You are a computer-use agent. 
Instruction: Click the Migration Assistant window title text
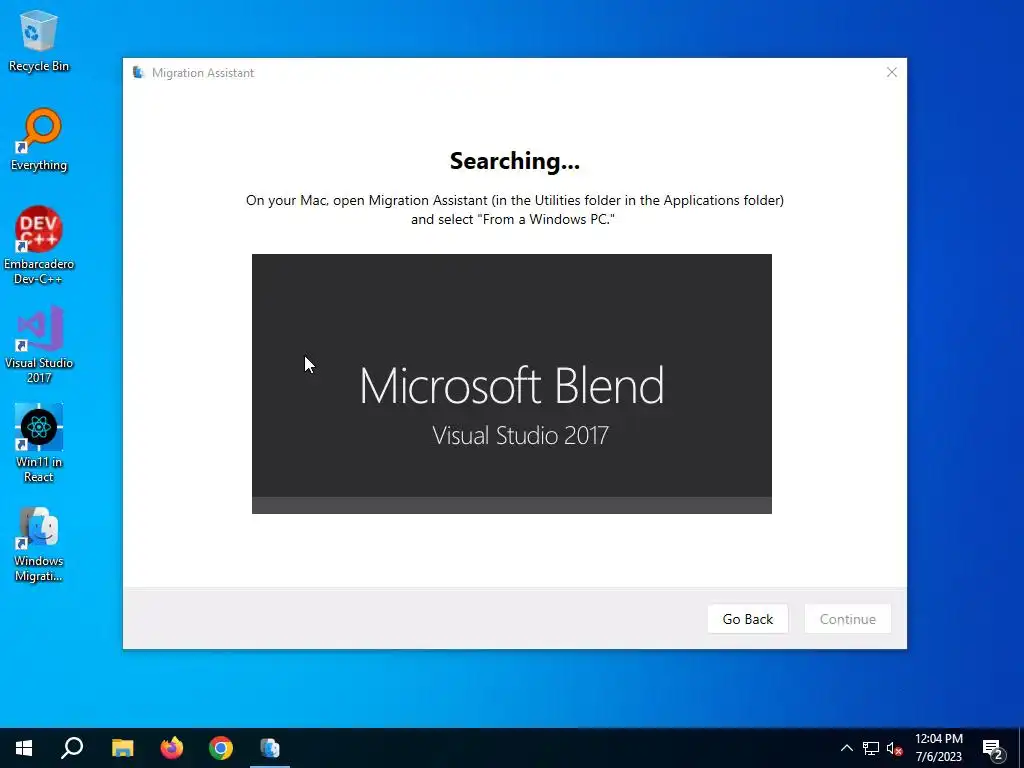click(203, 72)
